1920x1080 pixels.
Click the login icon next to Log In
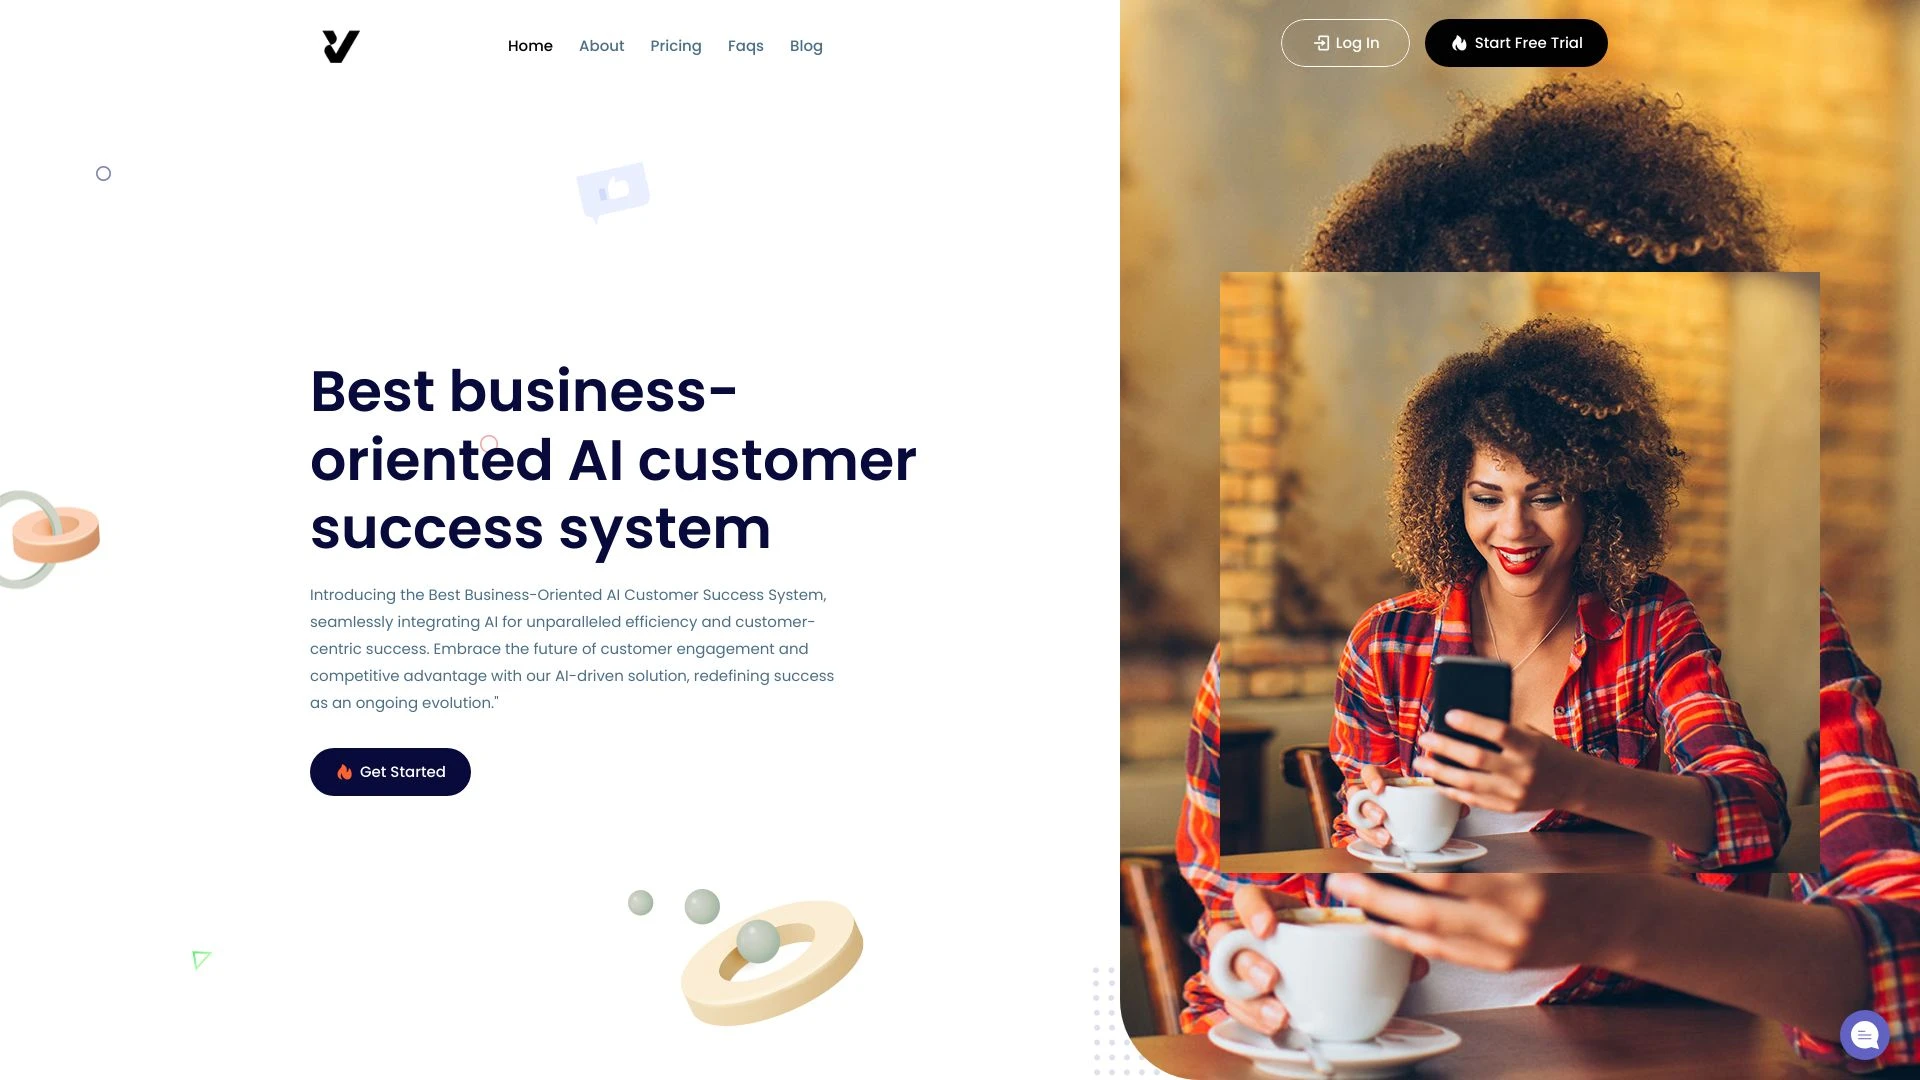(x=1320, y=42)
